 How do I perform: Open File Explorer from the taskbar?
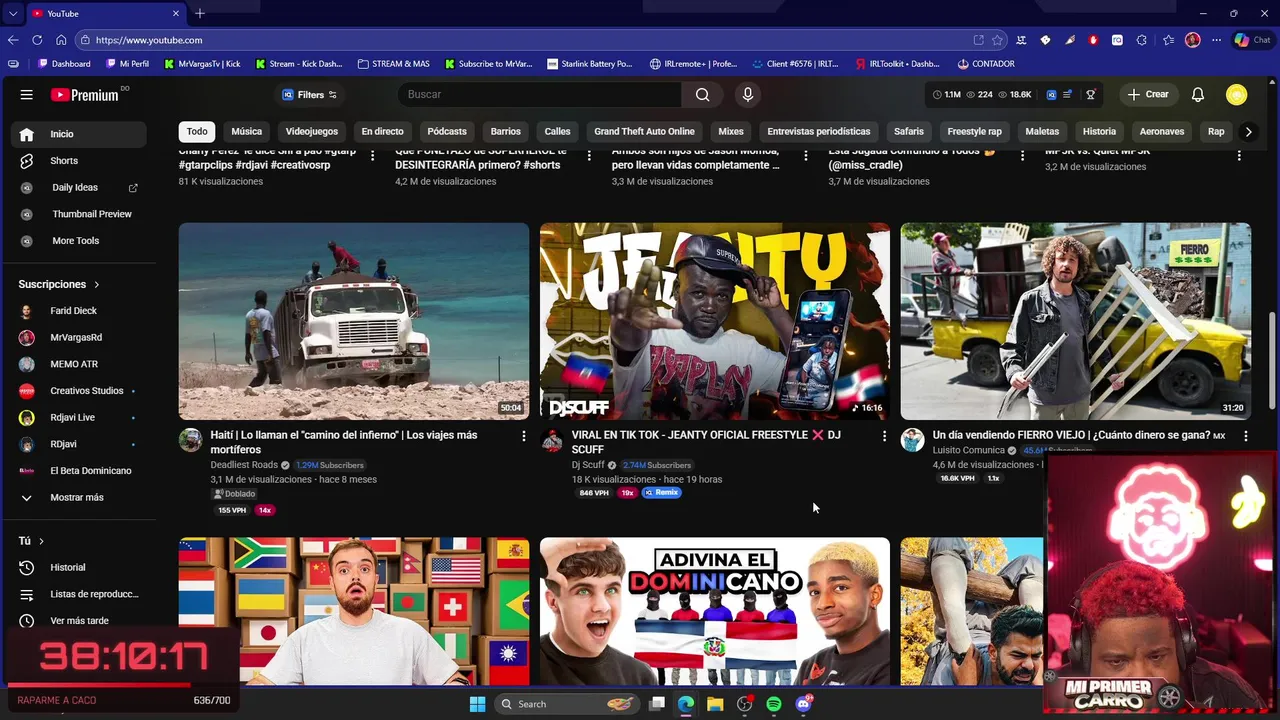[715, 704]
